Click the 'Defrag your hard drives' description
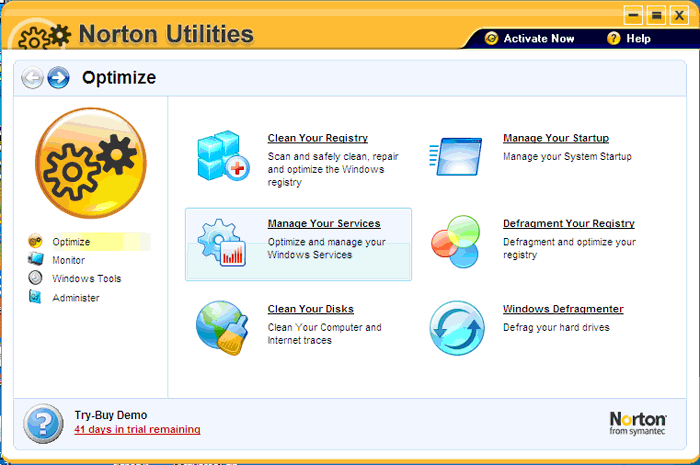This screenshot has height=465, width=700. pyautogui.click(x=556, y=328)
